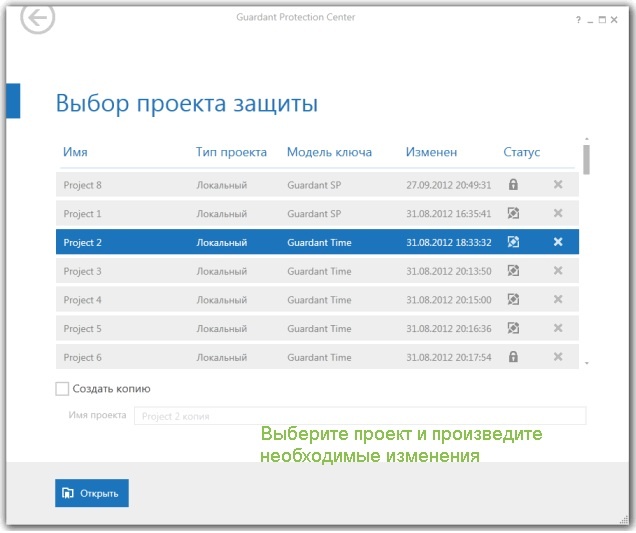Viewport: 636px width, 533px height.
Task: Click the Имя проекта input field
Action: tap(359, 416)
